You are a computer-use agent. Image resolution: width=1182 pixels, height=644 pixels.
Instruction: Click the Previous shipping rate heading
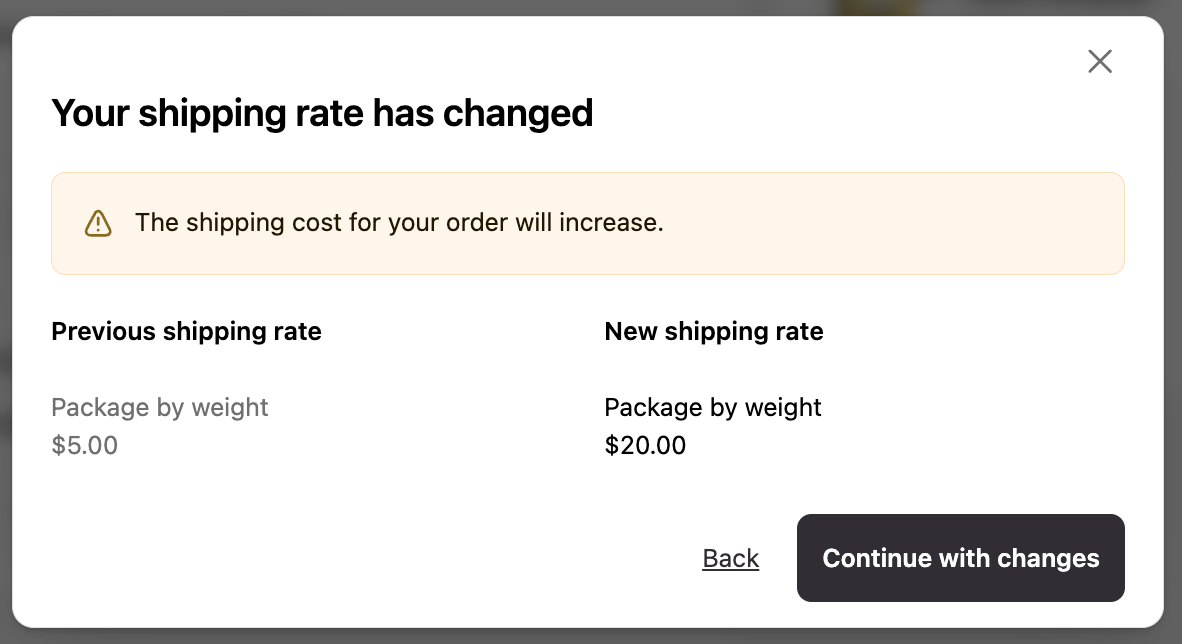[186, 331]
